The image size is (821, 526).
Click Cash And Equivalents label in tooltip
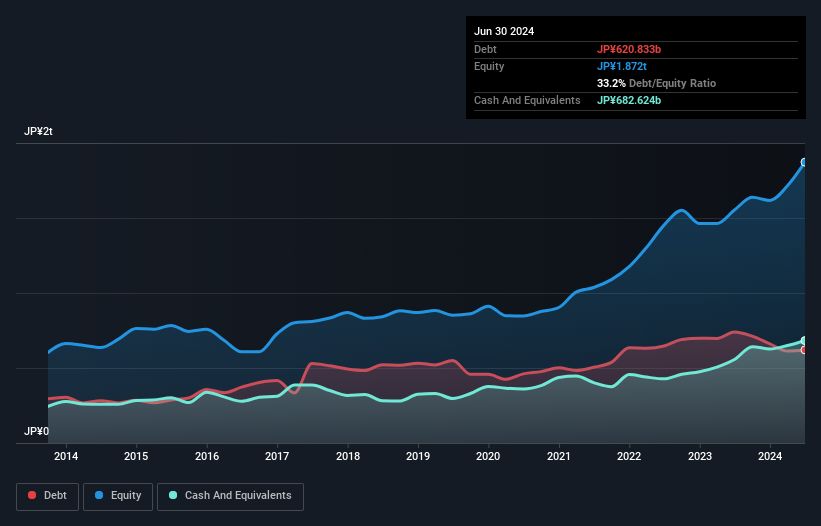[527, 100]
